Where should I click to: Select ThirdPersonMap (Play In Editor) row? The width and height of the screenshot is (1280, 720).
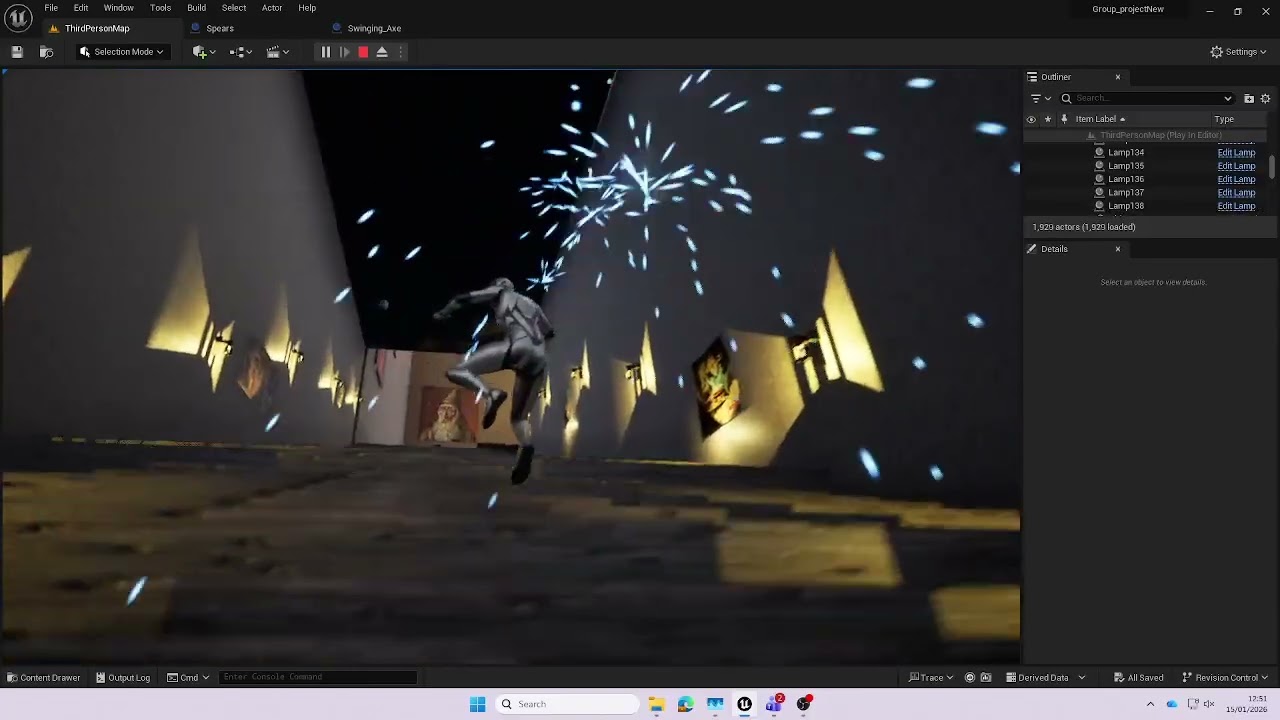click(x=1147, y=135)
